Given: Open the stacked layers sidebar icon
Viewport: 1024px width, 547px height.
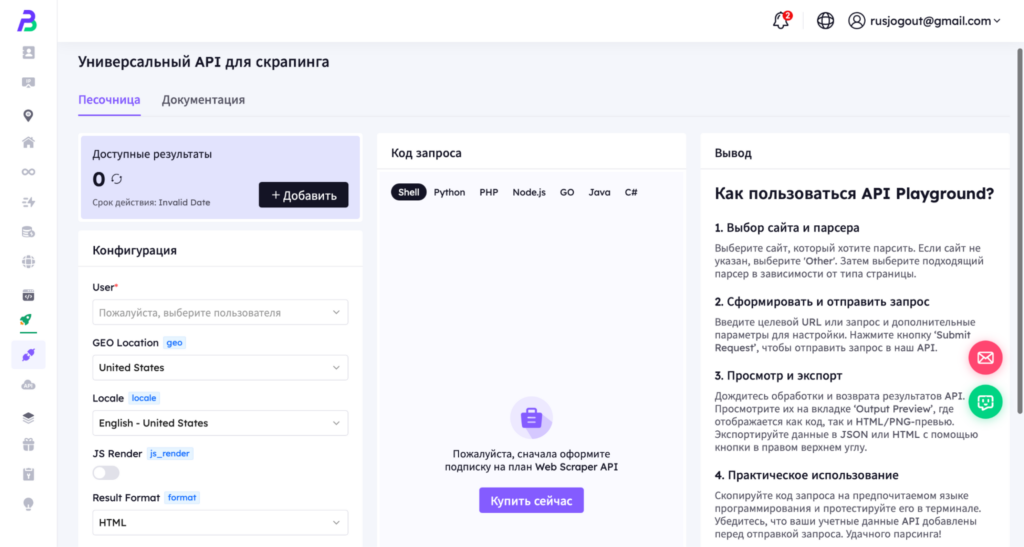Looking at the screenshot, I should pos(28,417).
